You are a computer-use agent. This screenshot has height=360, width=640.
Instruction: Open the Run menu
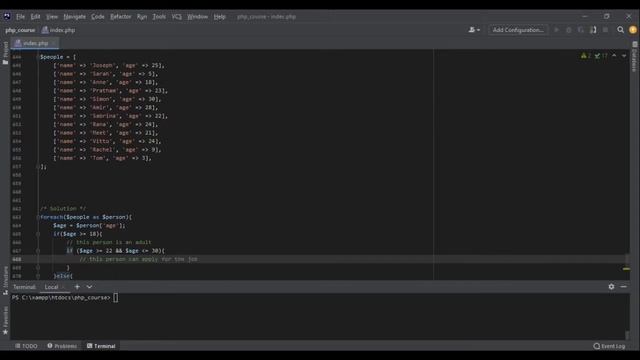click(x=142, y=17)
